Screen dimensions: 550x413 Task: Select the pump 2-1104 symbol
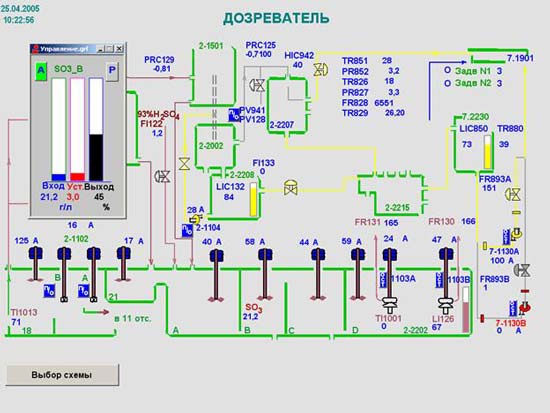point(195,220)
